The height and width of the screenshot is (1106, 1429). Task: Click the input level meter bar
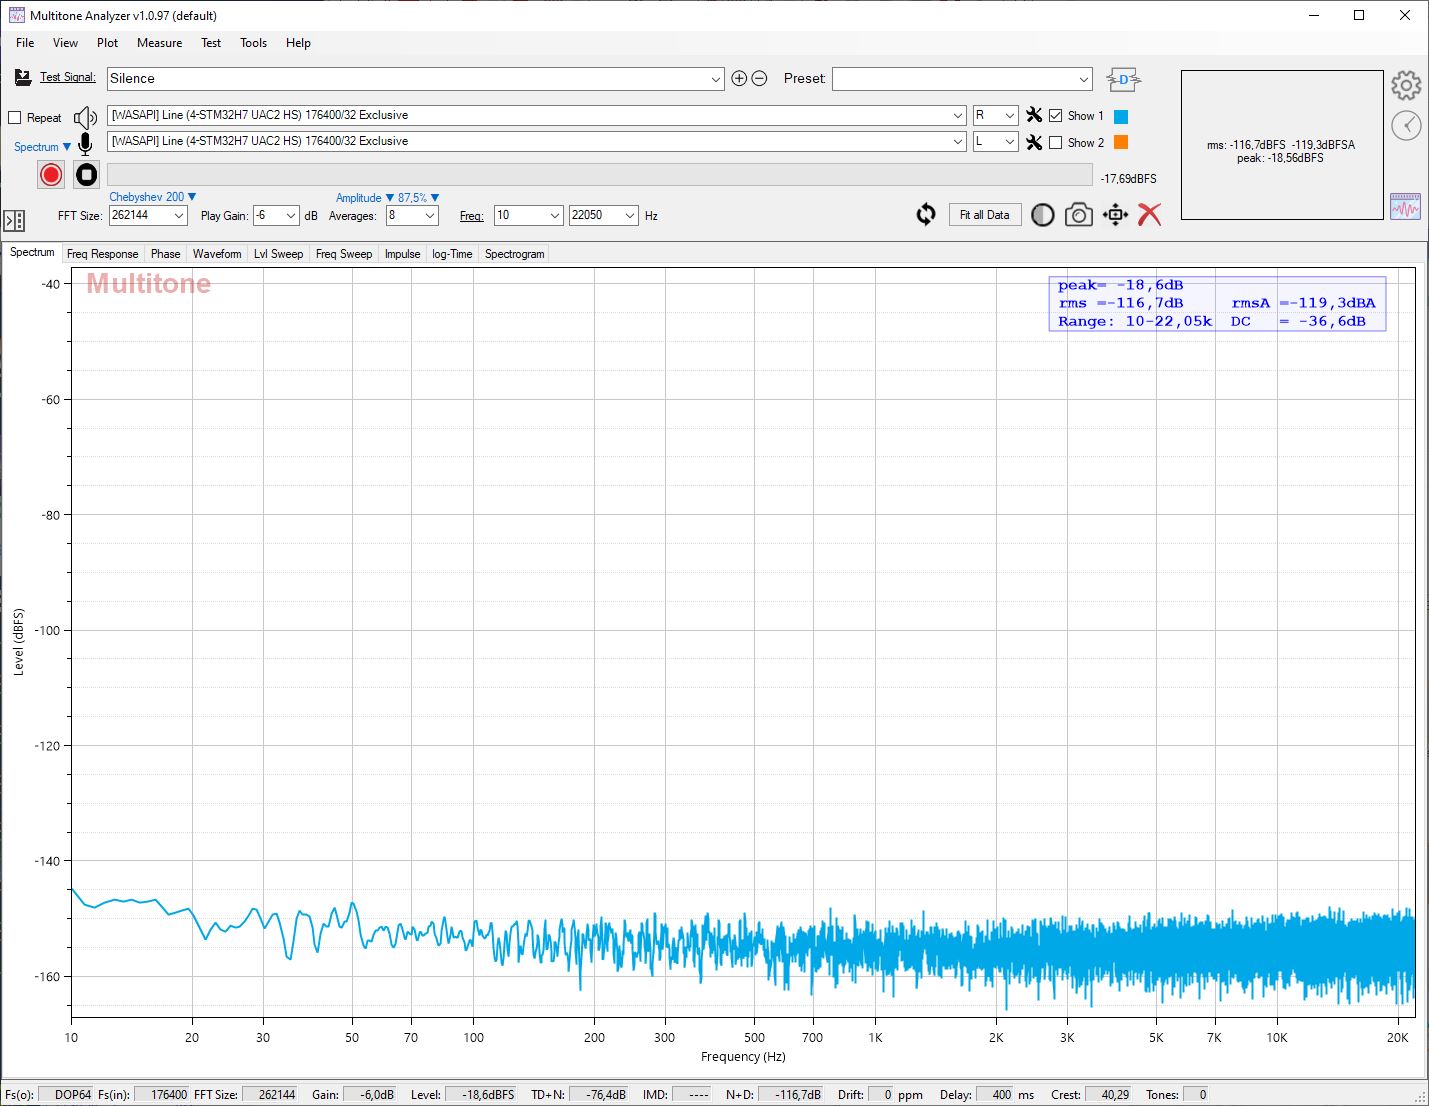click(x=600, y=175)
